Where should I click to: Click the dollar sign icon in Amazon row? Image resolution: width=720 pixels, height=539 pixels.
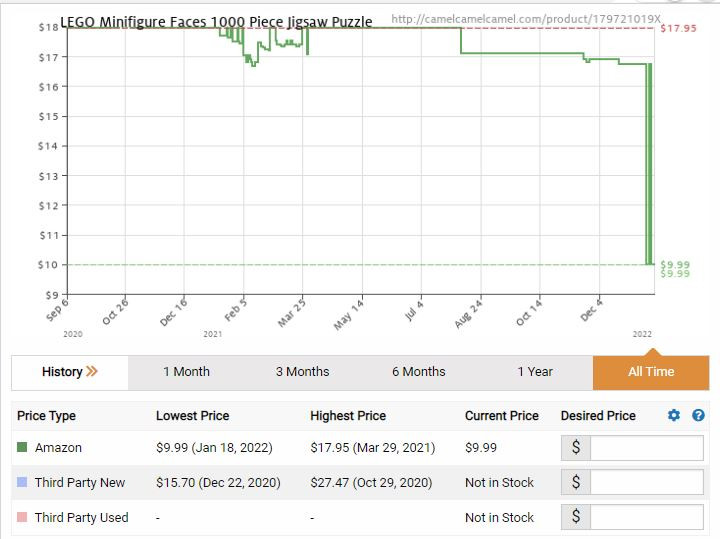(x=576, y=448)
